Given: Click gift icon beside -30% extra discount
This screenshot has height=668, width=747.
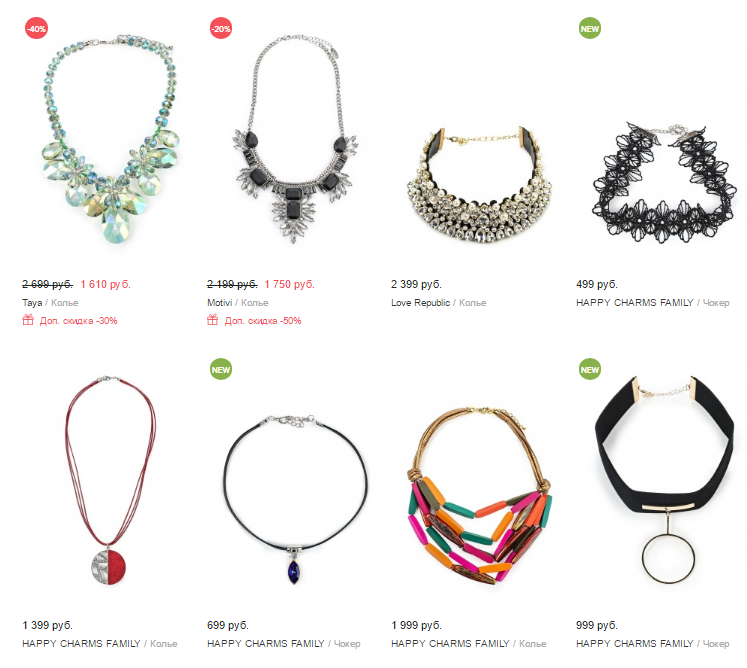Looking at the screenshot, I should point(28,320).
